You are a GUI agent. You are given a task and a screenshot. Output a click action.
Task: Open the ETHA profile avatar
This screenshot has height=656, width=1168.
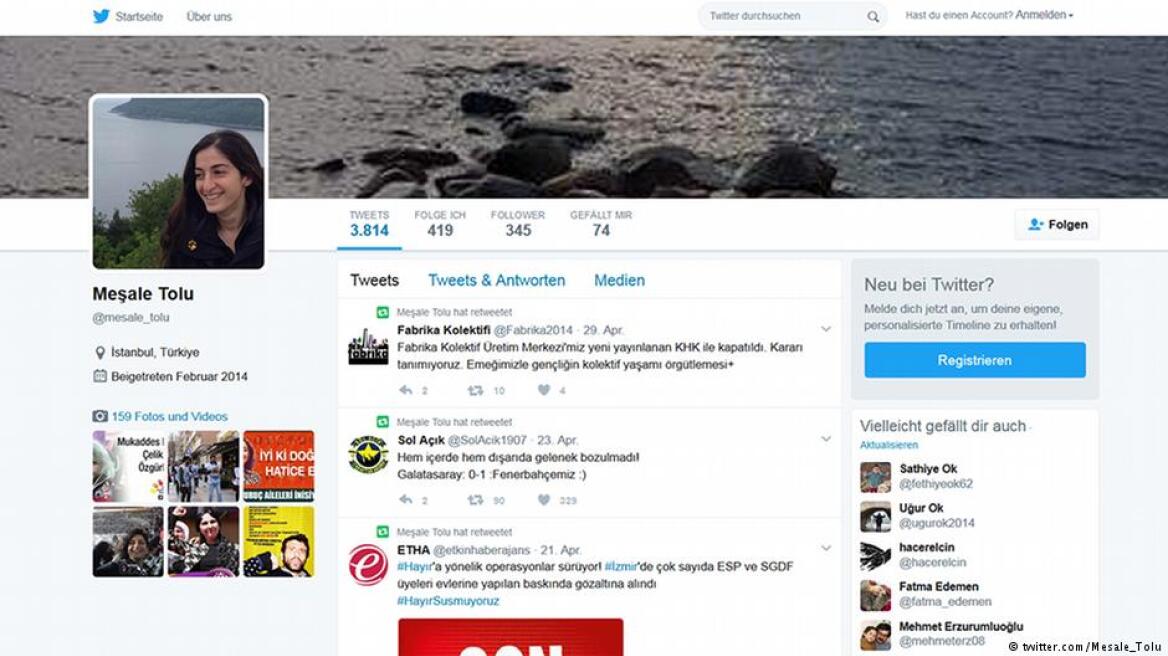[368, 565]
